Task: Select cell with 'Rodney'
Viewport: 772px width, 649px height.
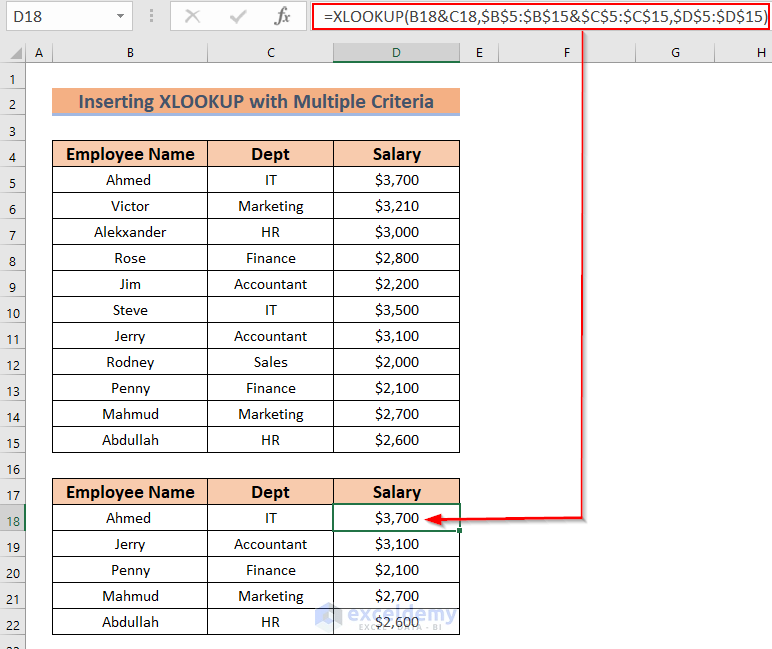Action: click(x=130, y=362)
